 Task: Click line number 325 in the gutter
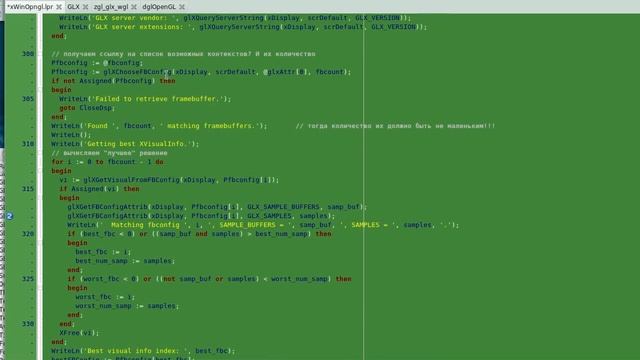click(28, 279)
